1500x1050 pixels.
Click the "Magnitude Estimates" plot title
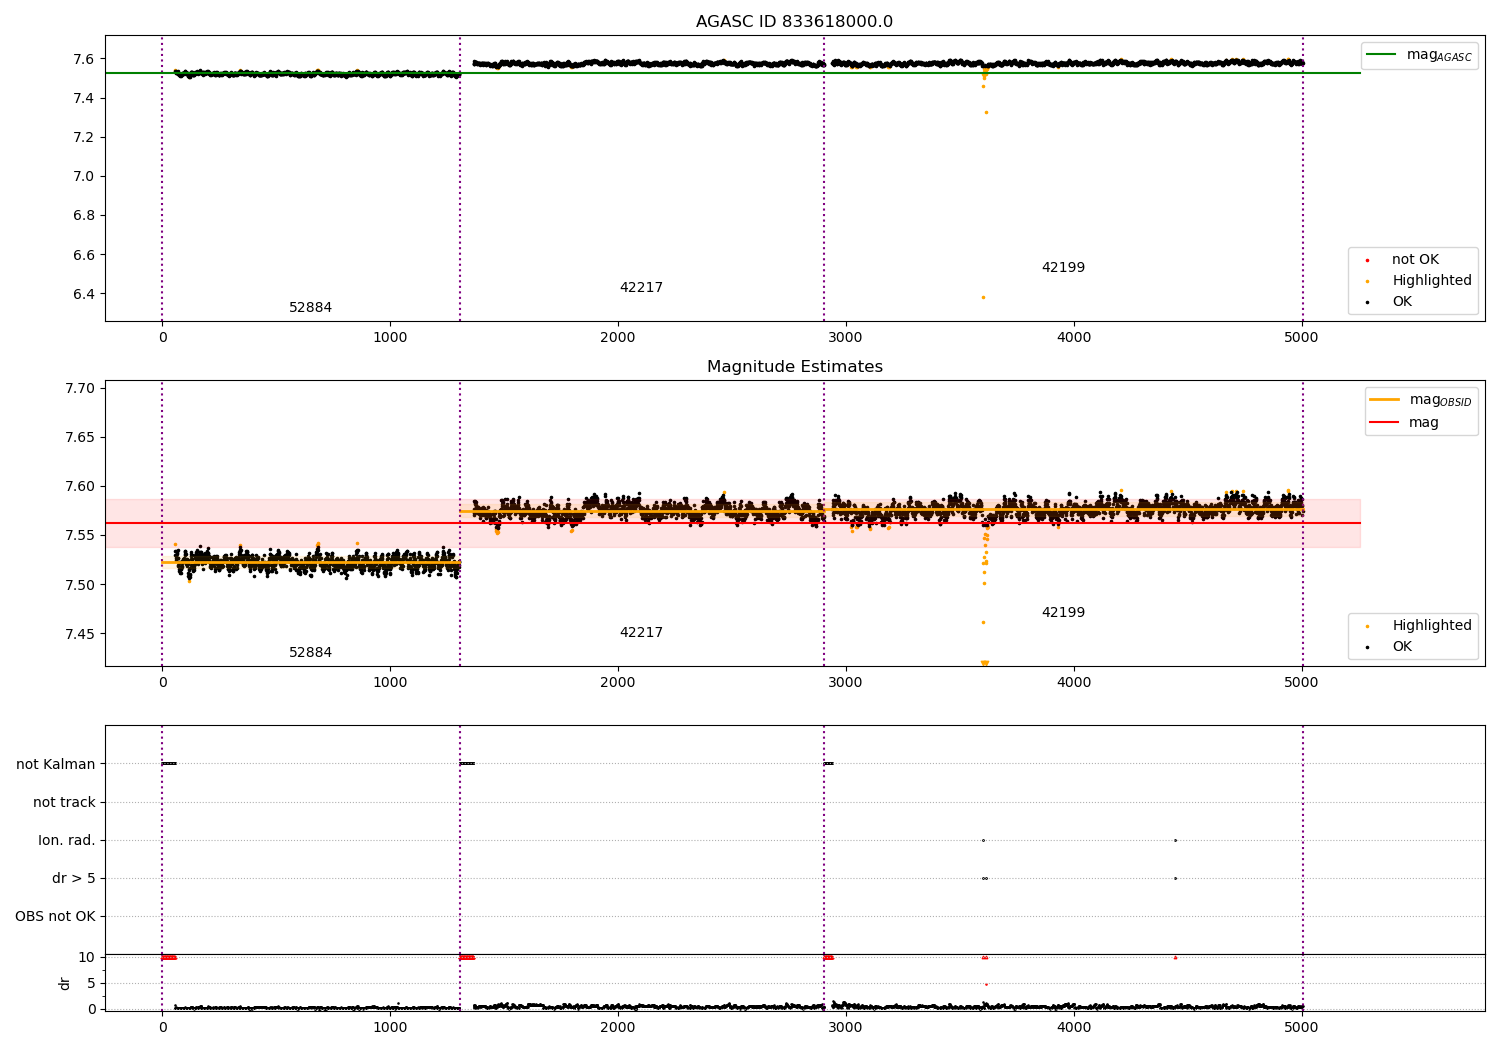(x=794, y=367)
